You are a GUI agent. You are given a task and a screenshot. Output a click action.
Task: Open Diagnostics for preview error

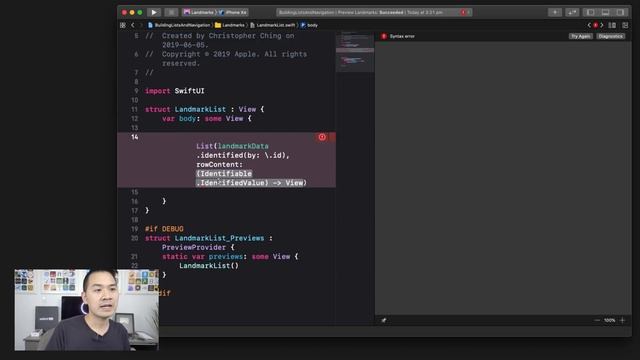(611, 36)
